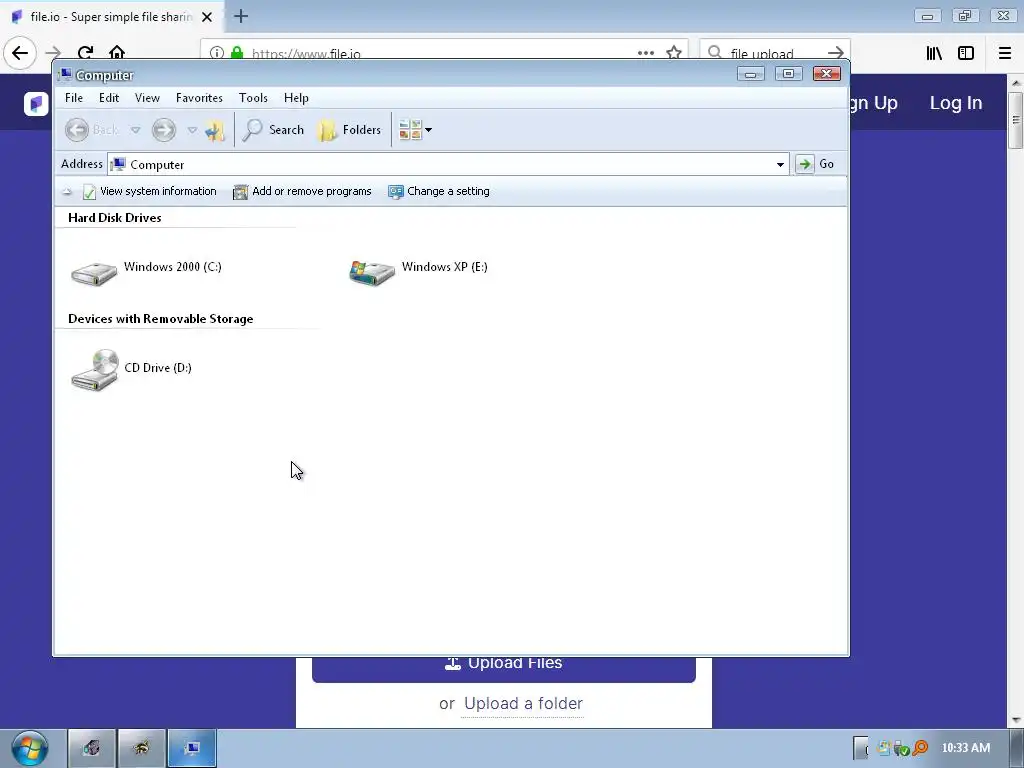Click the Computer window title bar icon
The height and width of the screenshot is (768, 1024).
coord(65,74)
